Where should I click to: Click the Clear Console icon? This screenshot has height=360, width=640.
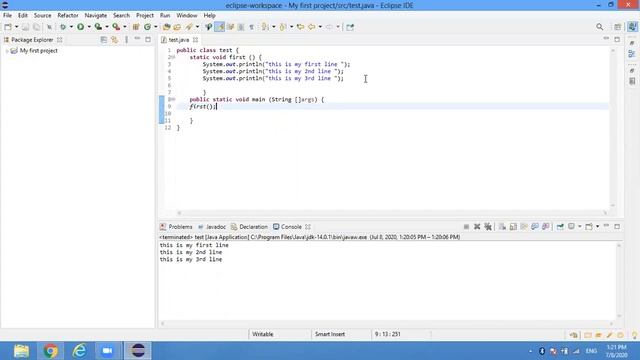point(502,227)
